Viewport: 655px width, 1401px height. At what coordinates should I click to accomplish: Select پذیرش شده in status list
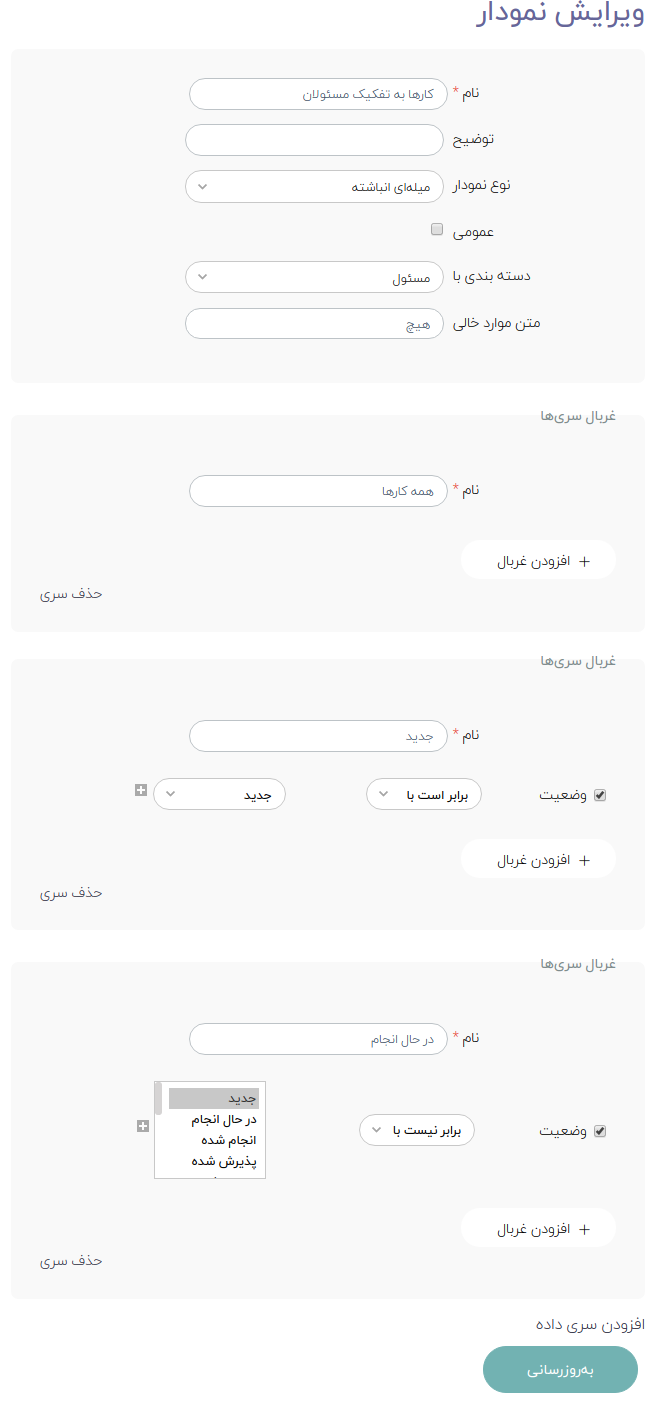(224, 1161)
